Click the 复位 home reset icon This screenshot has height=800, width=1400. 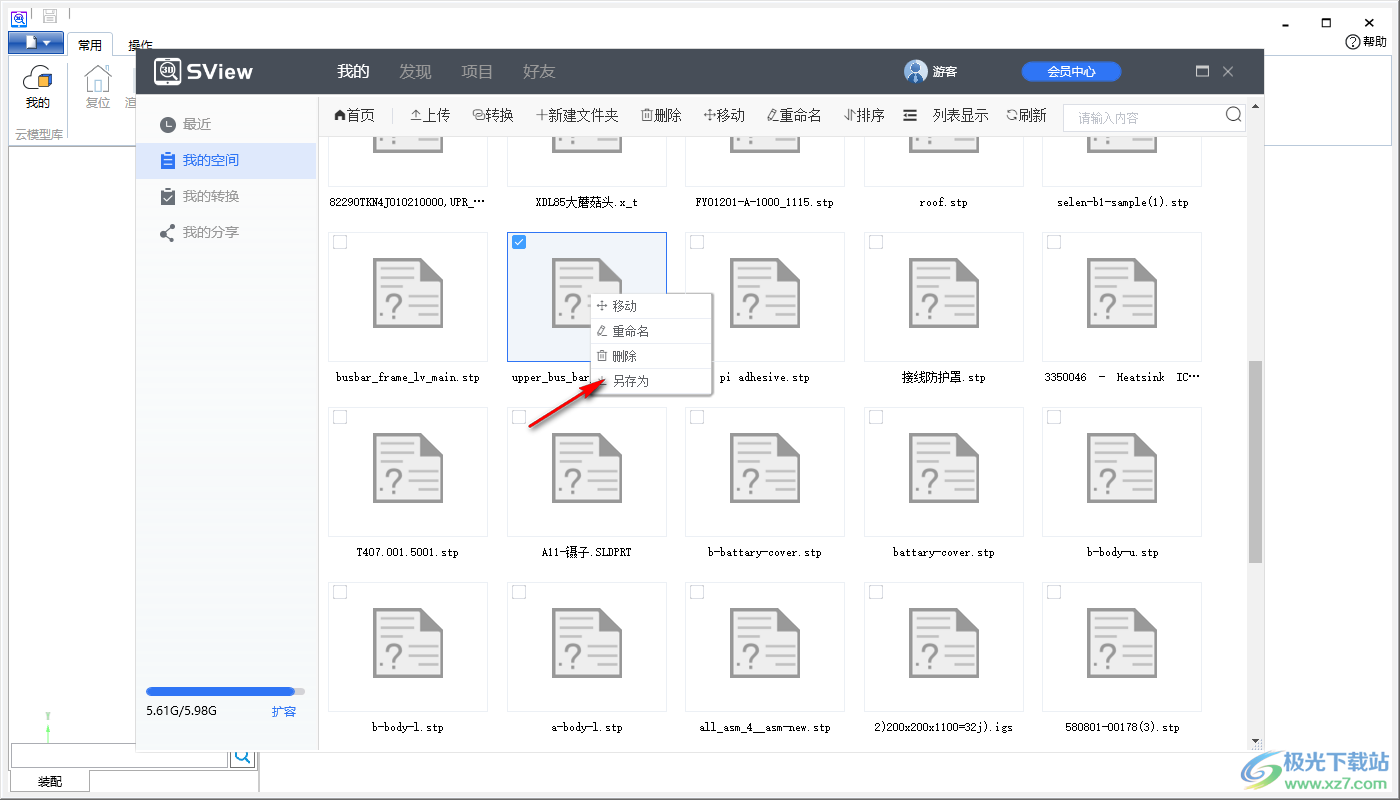[98, 87]
